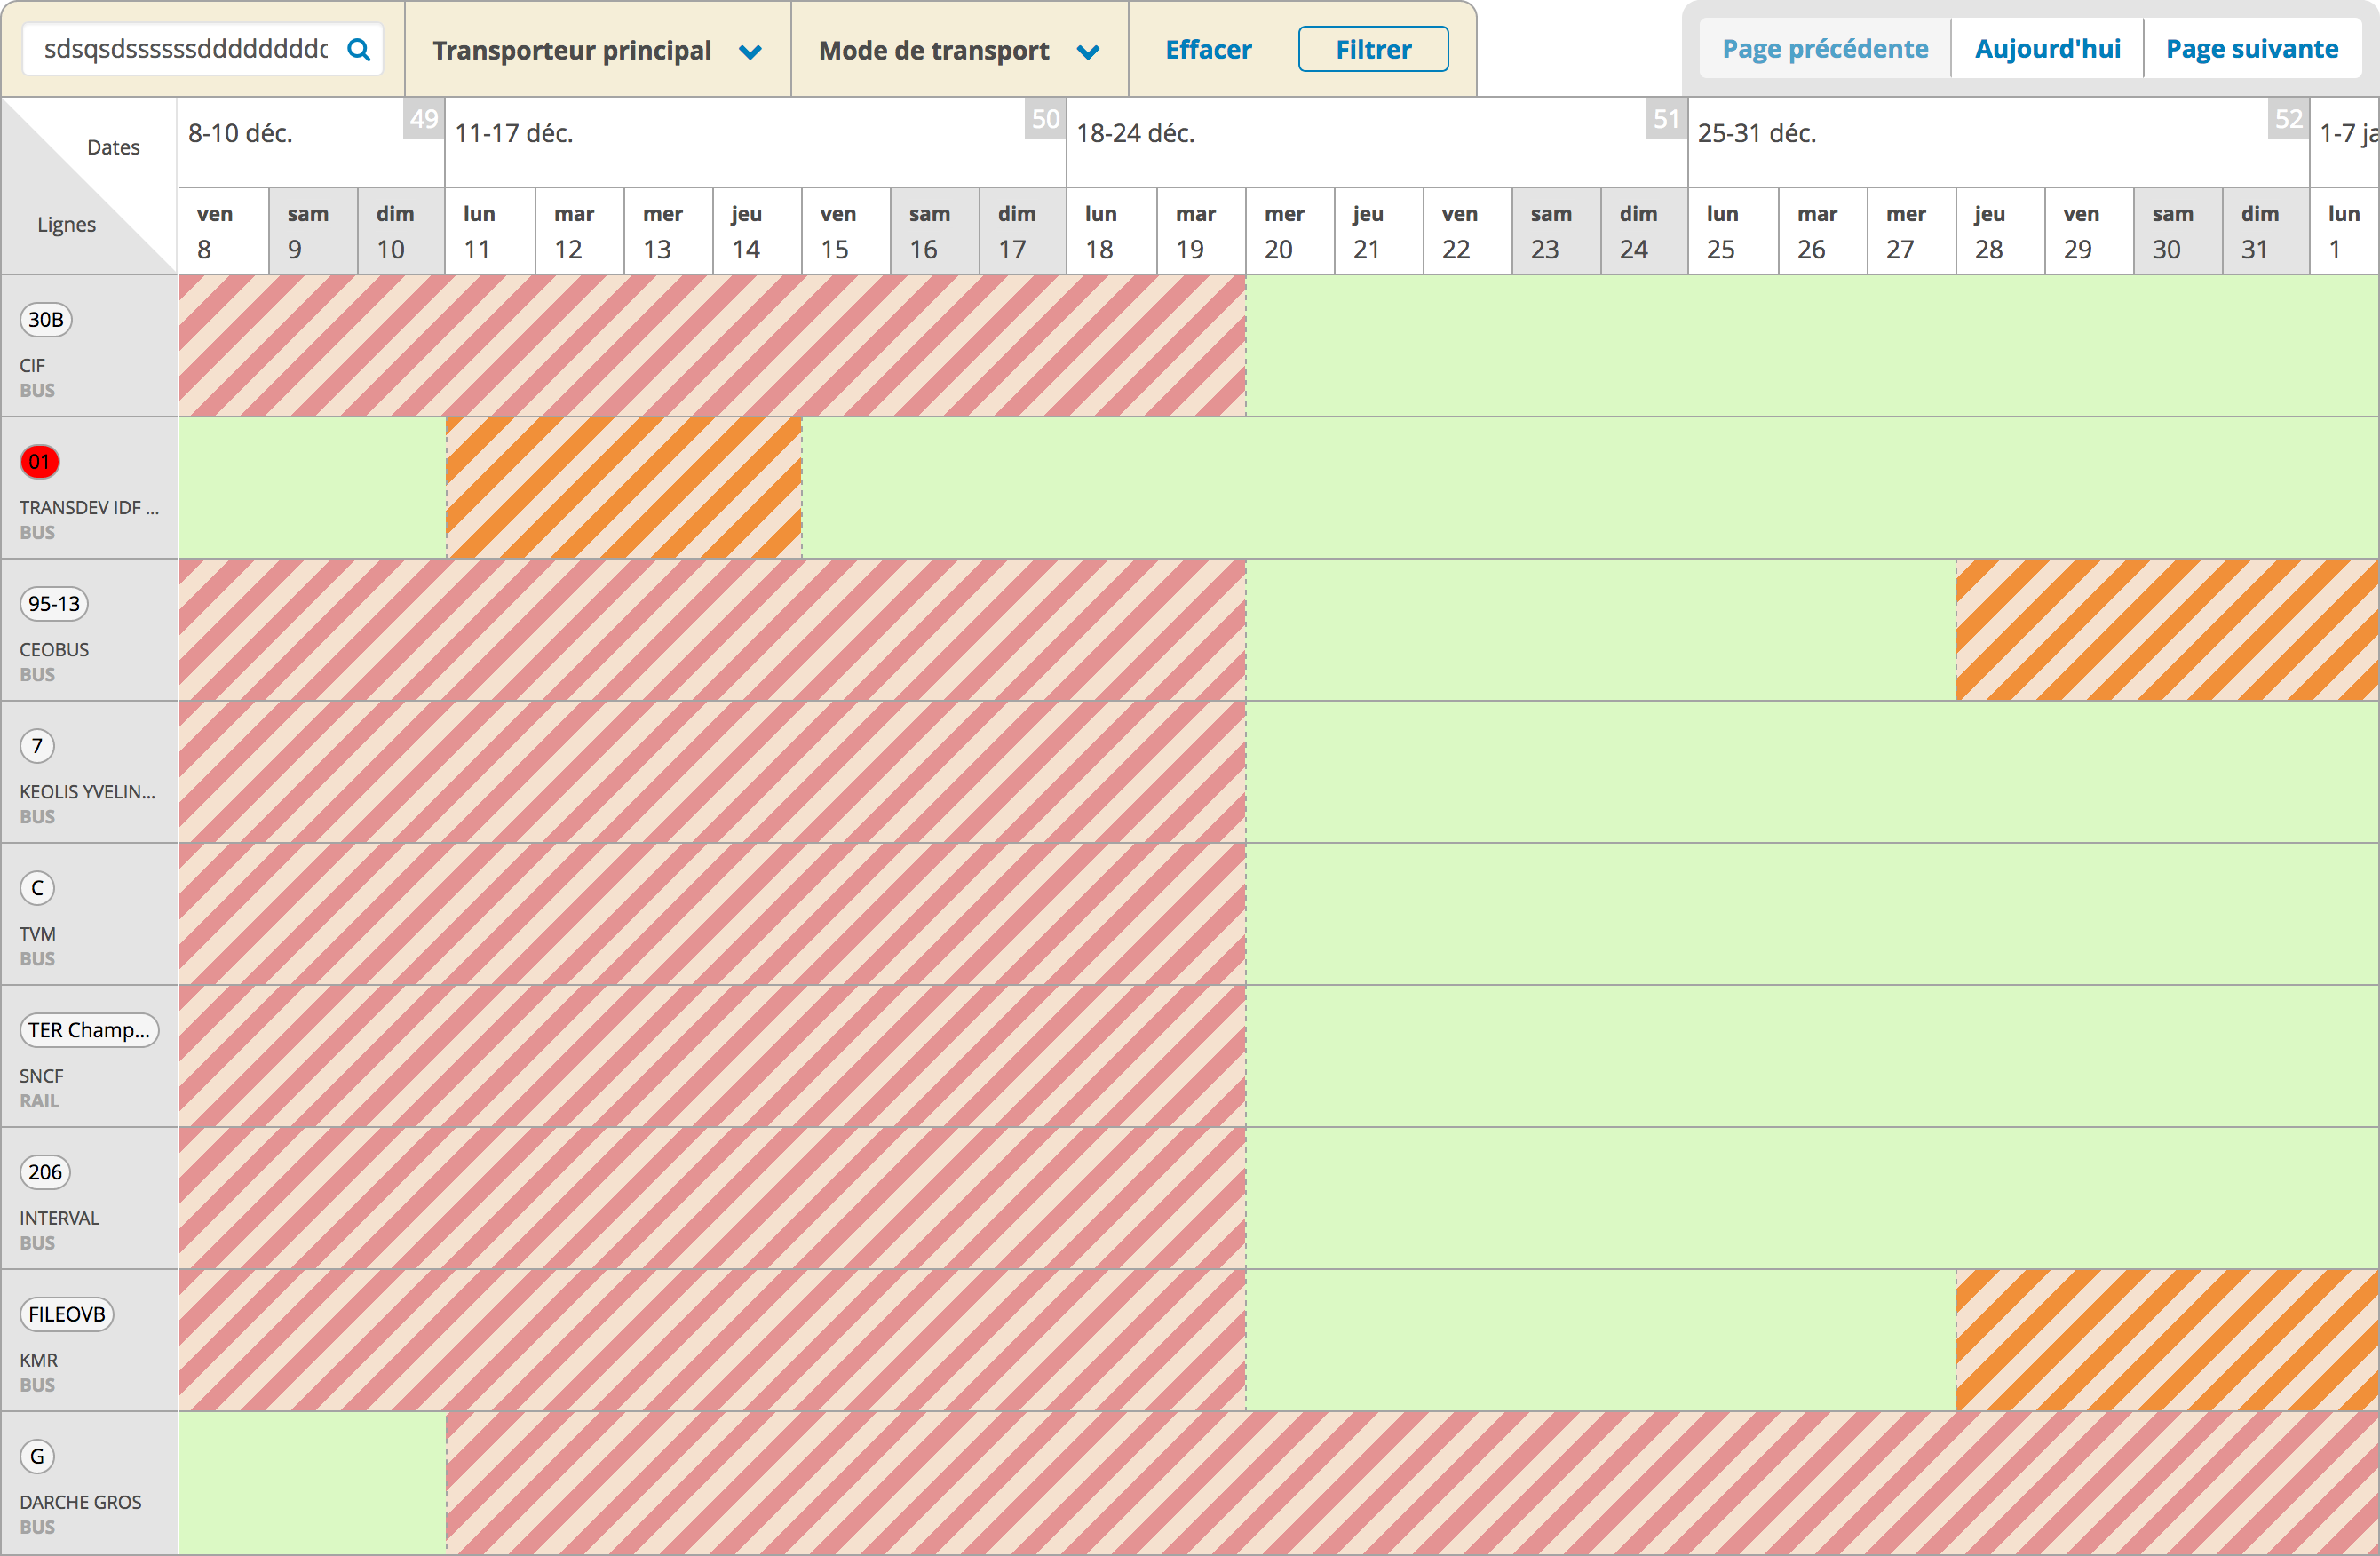Click the C line badge of TVM

pyautogui.click(x=37, y=888)
